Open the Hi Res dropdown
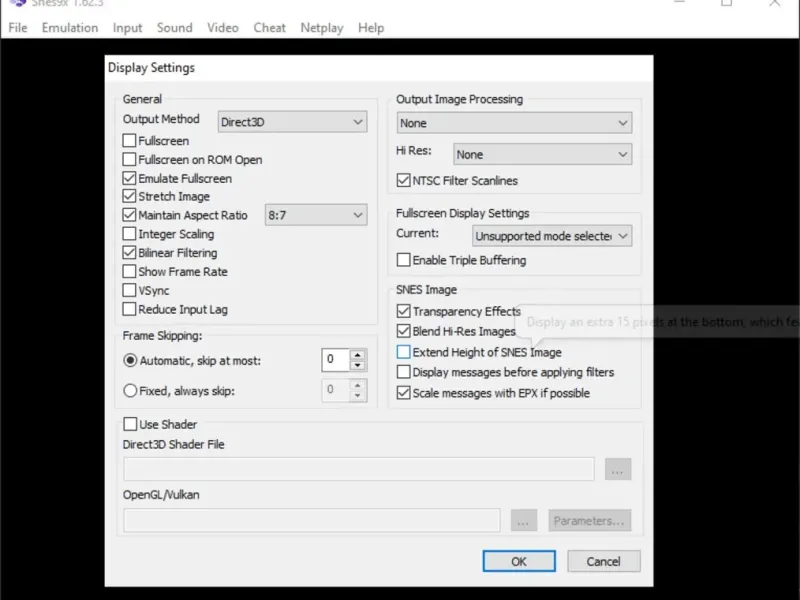Screen dimensions: 800x600 pos(542,154)
